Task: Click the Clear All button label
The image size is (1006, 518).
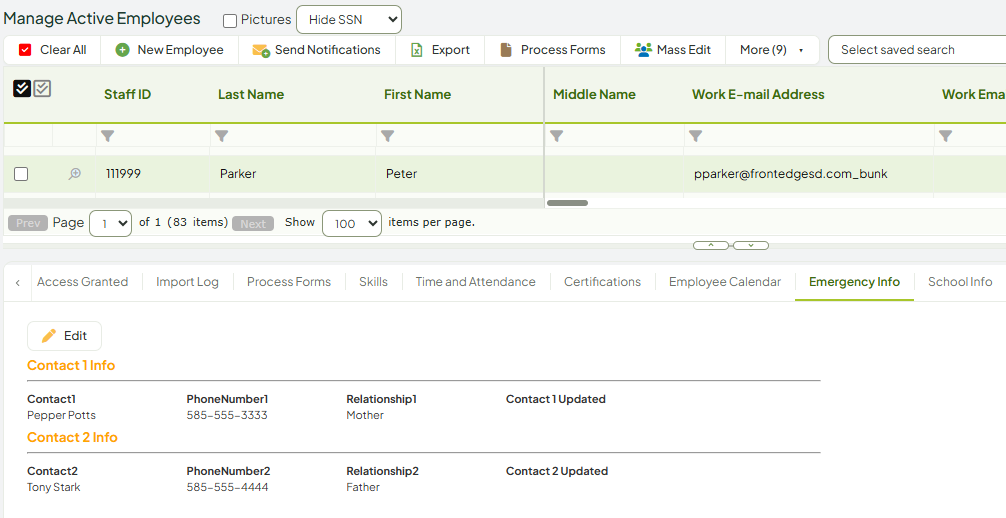Action: [x=63, y=50]
